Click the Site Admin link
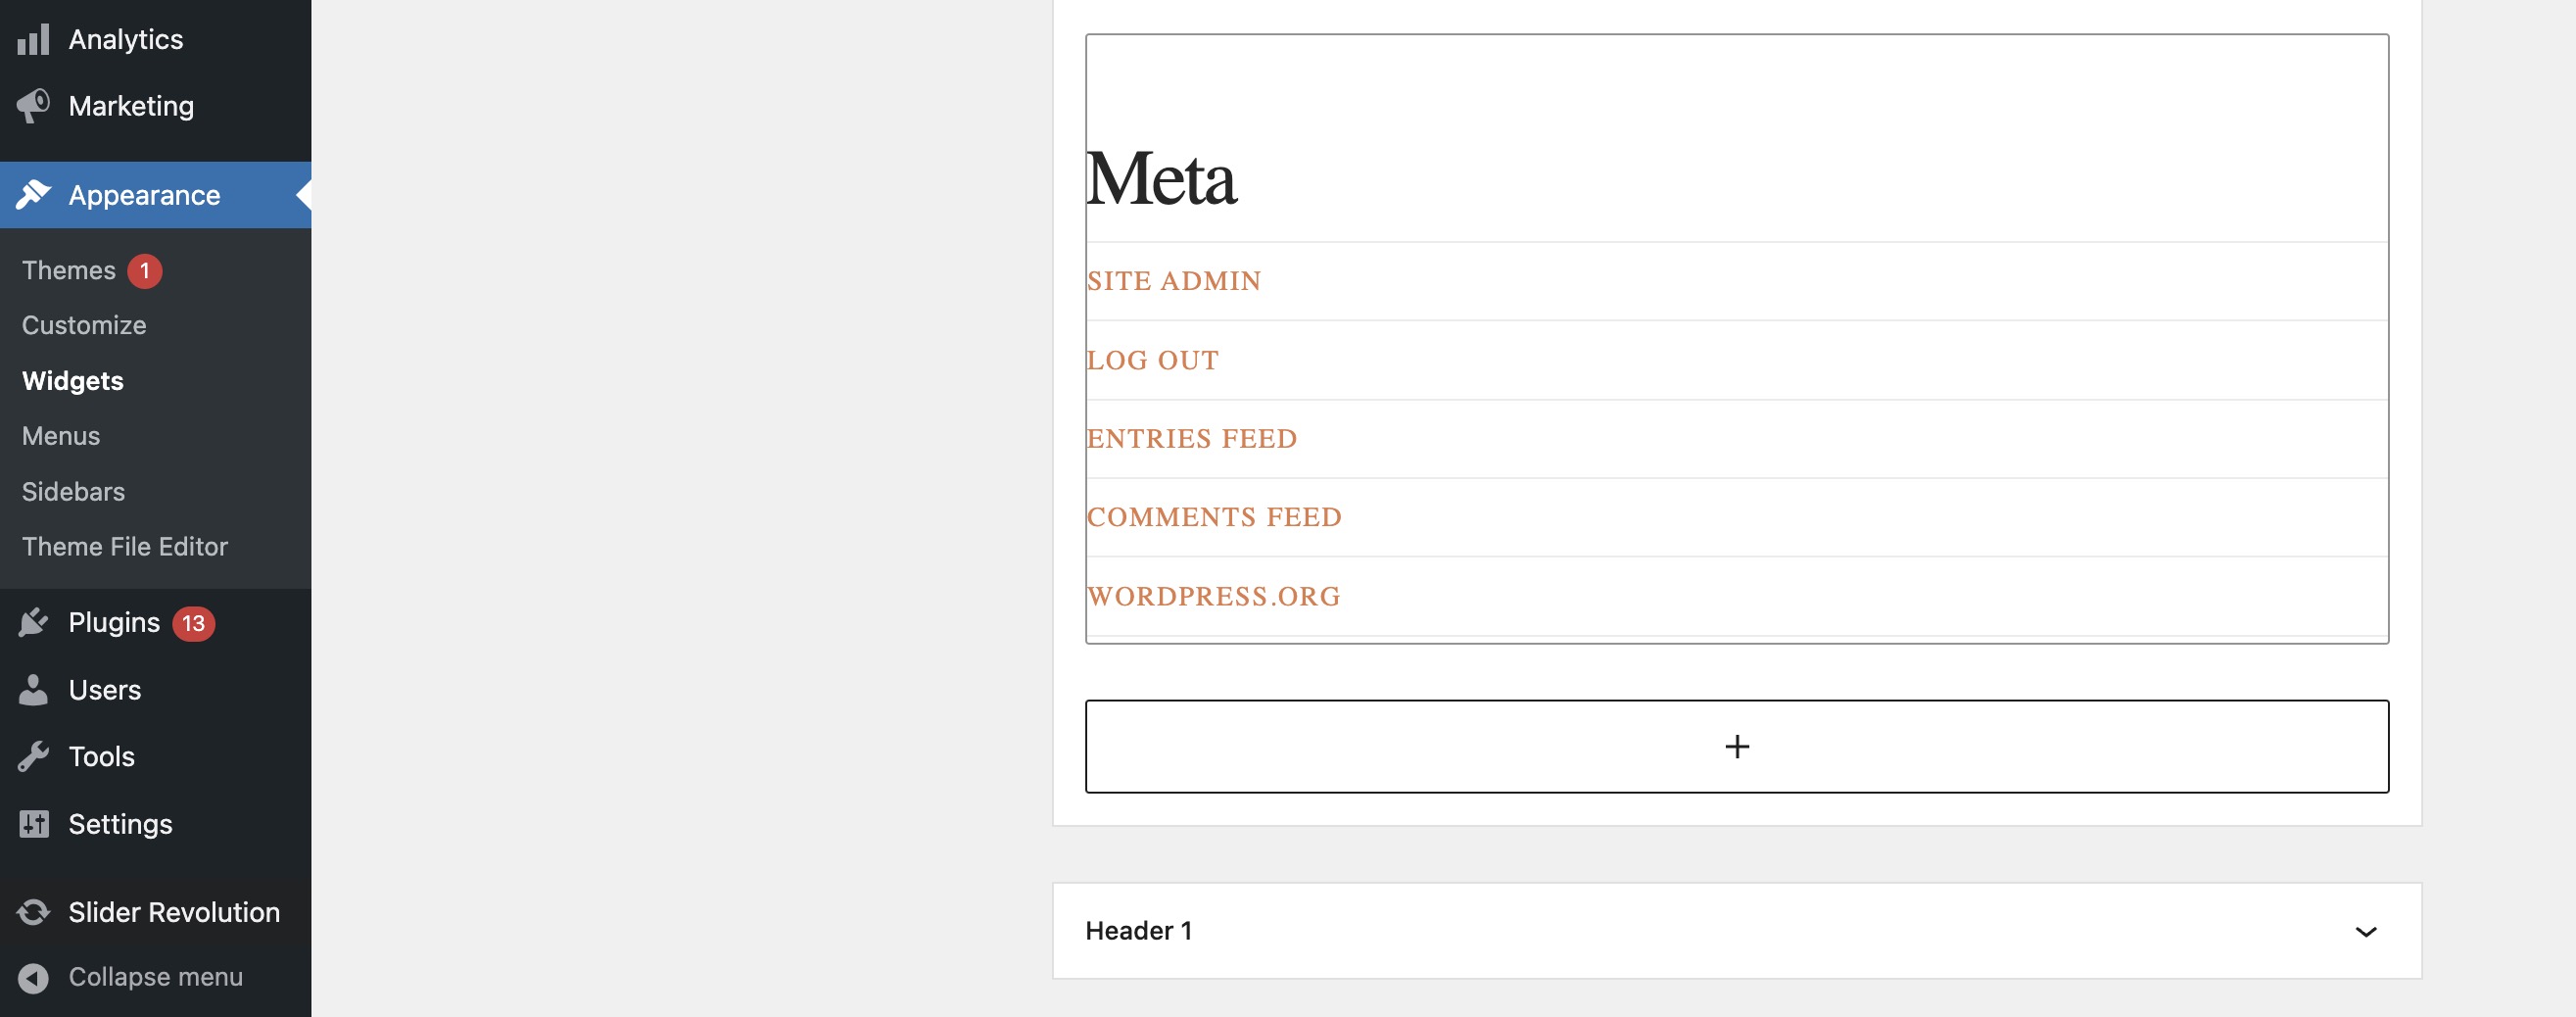This screenshot has width=2576, height=1017. pyautogui.click(x=1174, y=281)
